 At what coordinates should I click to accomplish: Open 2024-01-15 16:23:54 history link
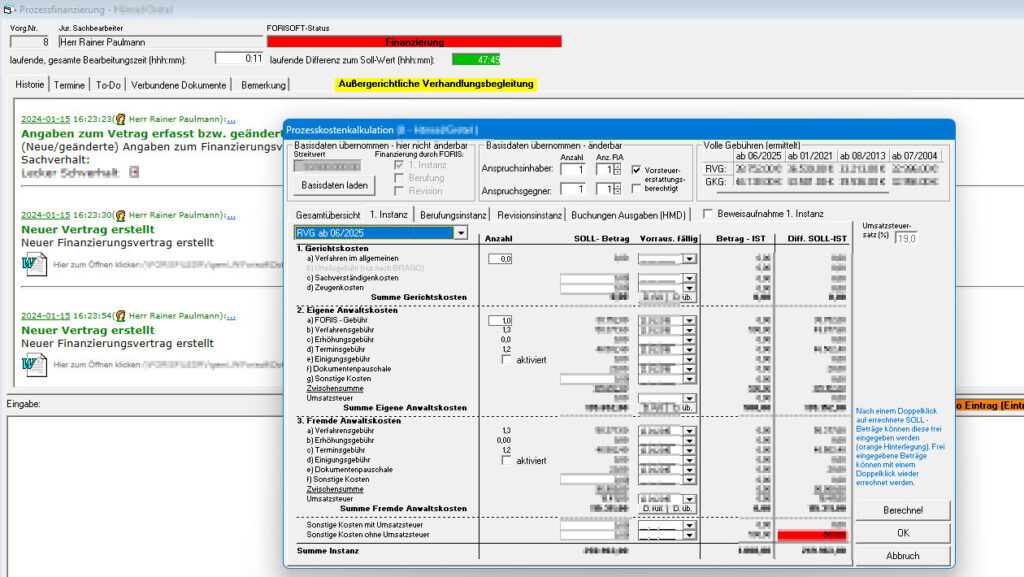coord(45,316)
